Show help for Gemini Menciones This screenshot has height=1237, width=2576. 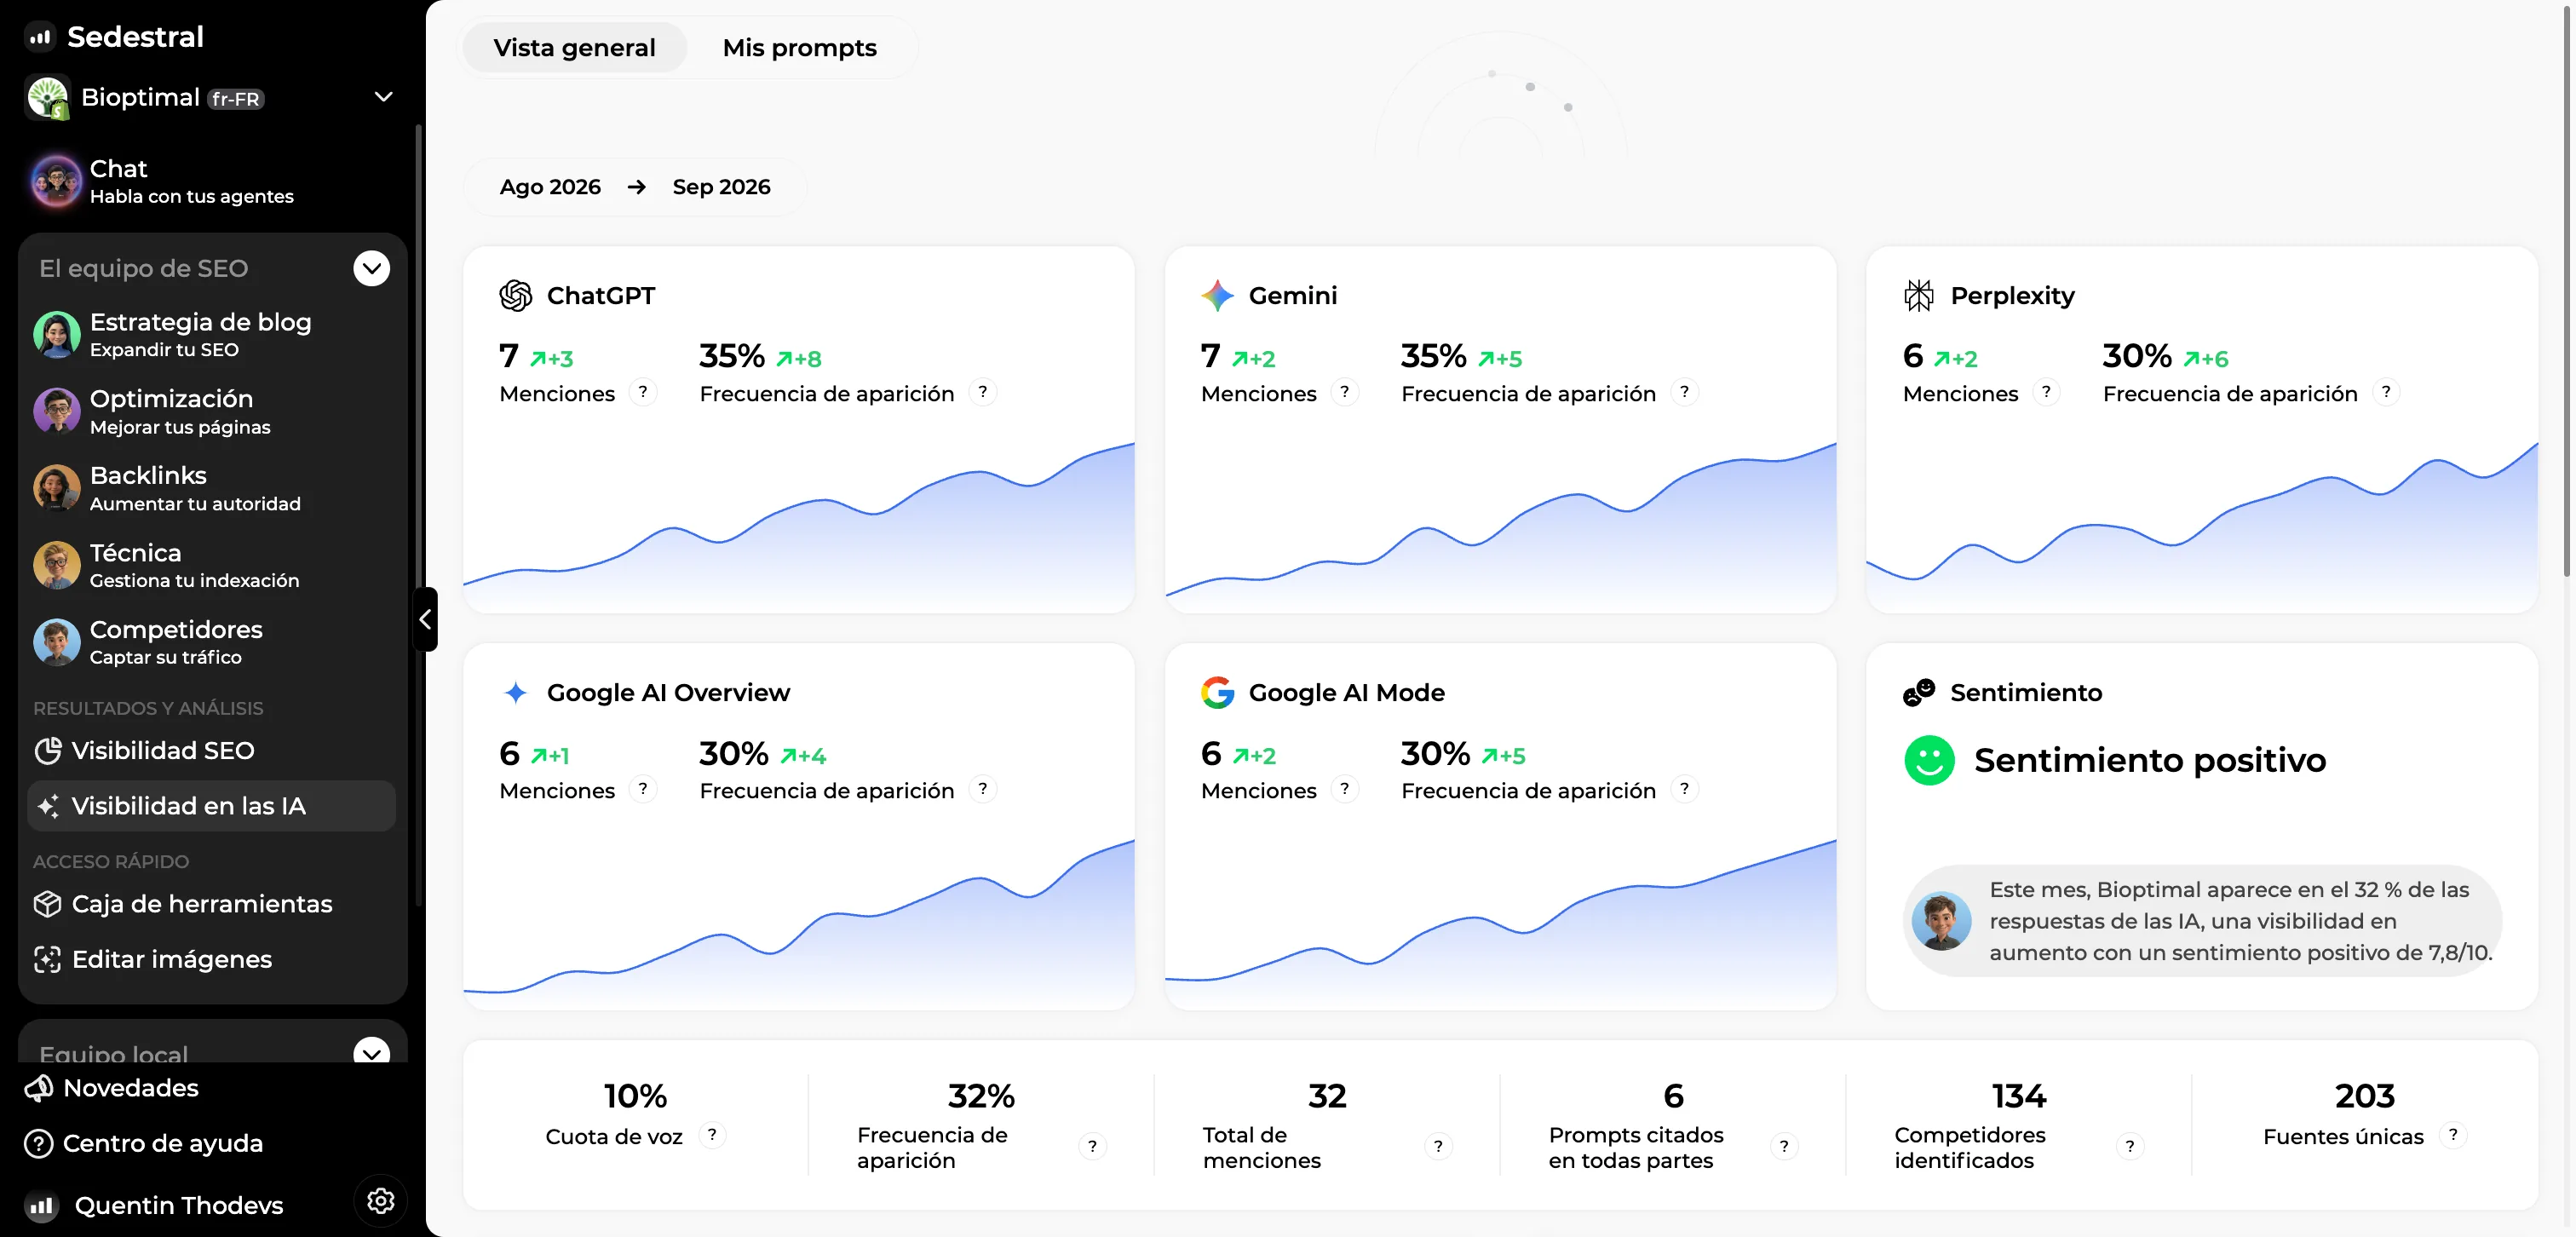(x=1345, y=392)
